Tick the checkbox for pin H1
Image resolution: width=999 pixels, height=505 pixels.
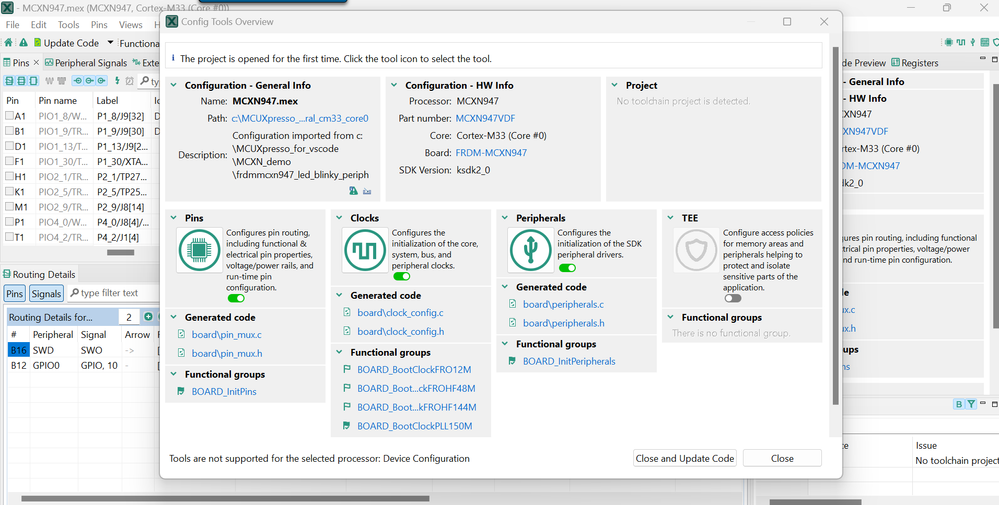click(x=10, y=176)
